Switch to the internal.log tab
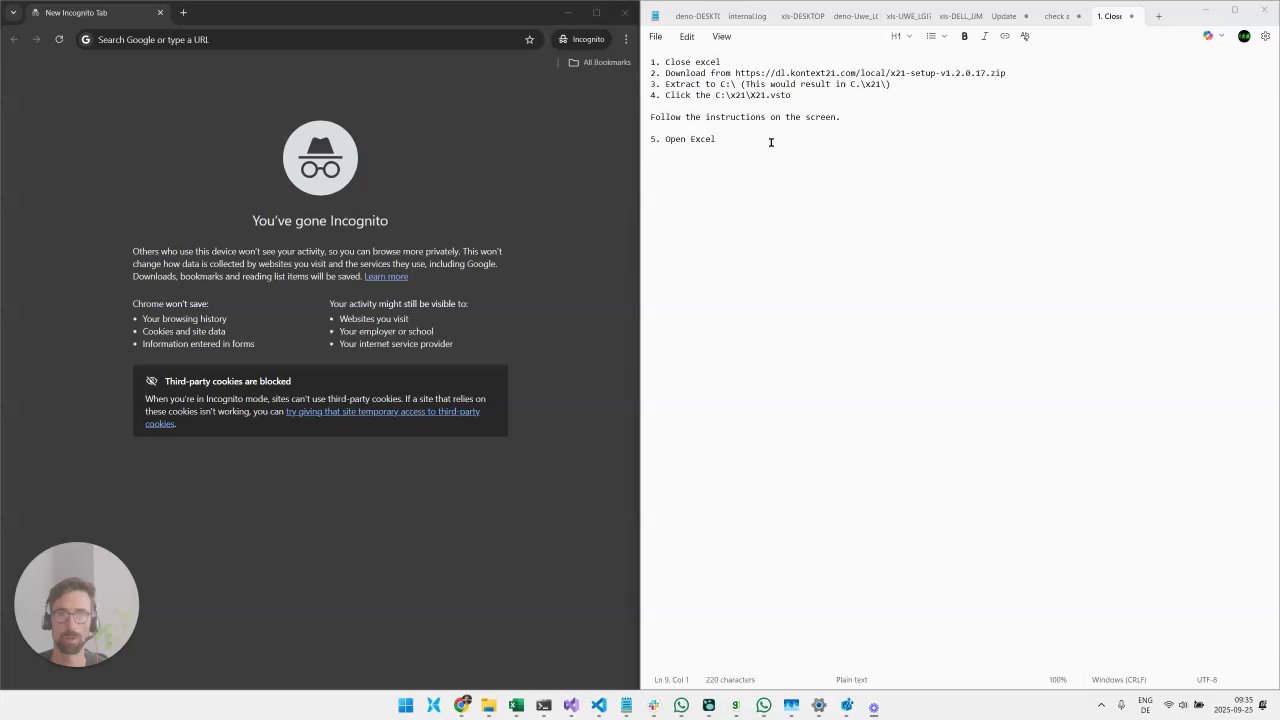 tap(747, 16)
